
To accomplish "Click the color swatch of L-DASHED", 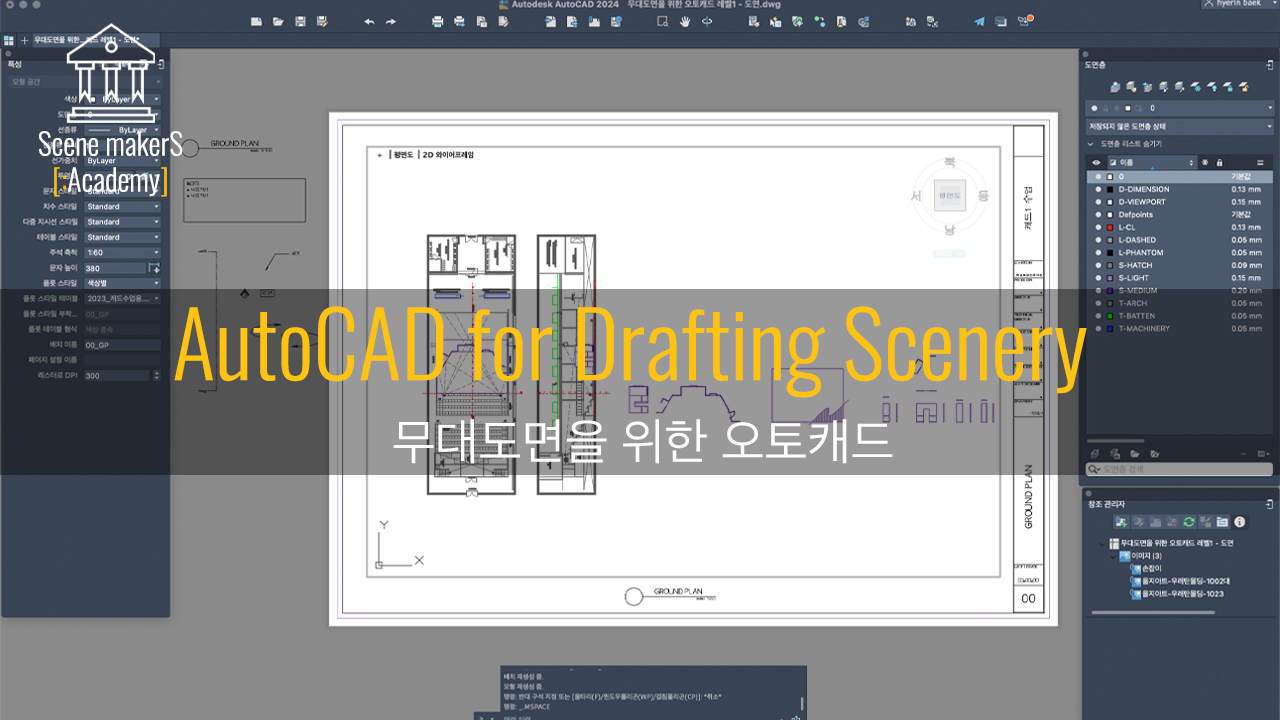I will [1110, 240].
